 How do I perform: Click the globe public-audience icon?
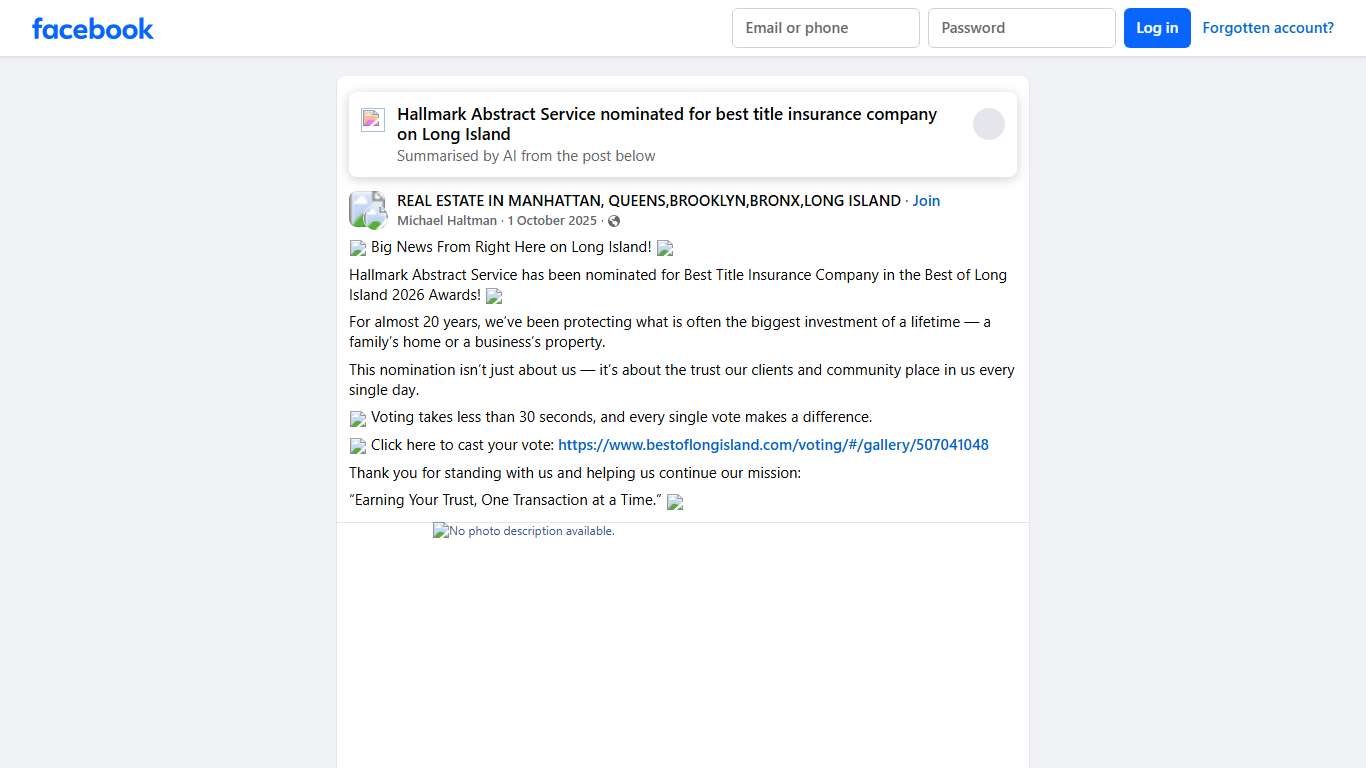point(614,221)
